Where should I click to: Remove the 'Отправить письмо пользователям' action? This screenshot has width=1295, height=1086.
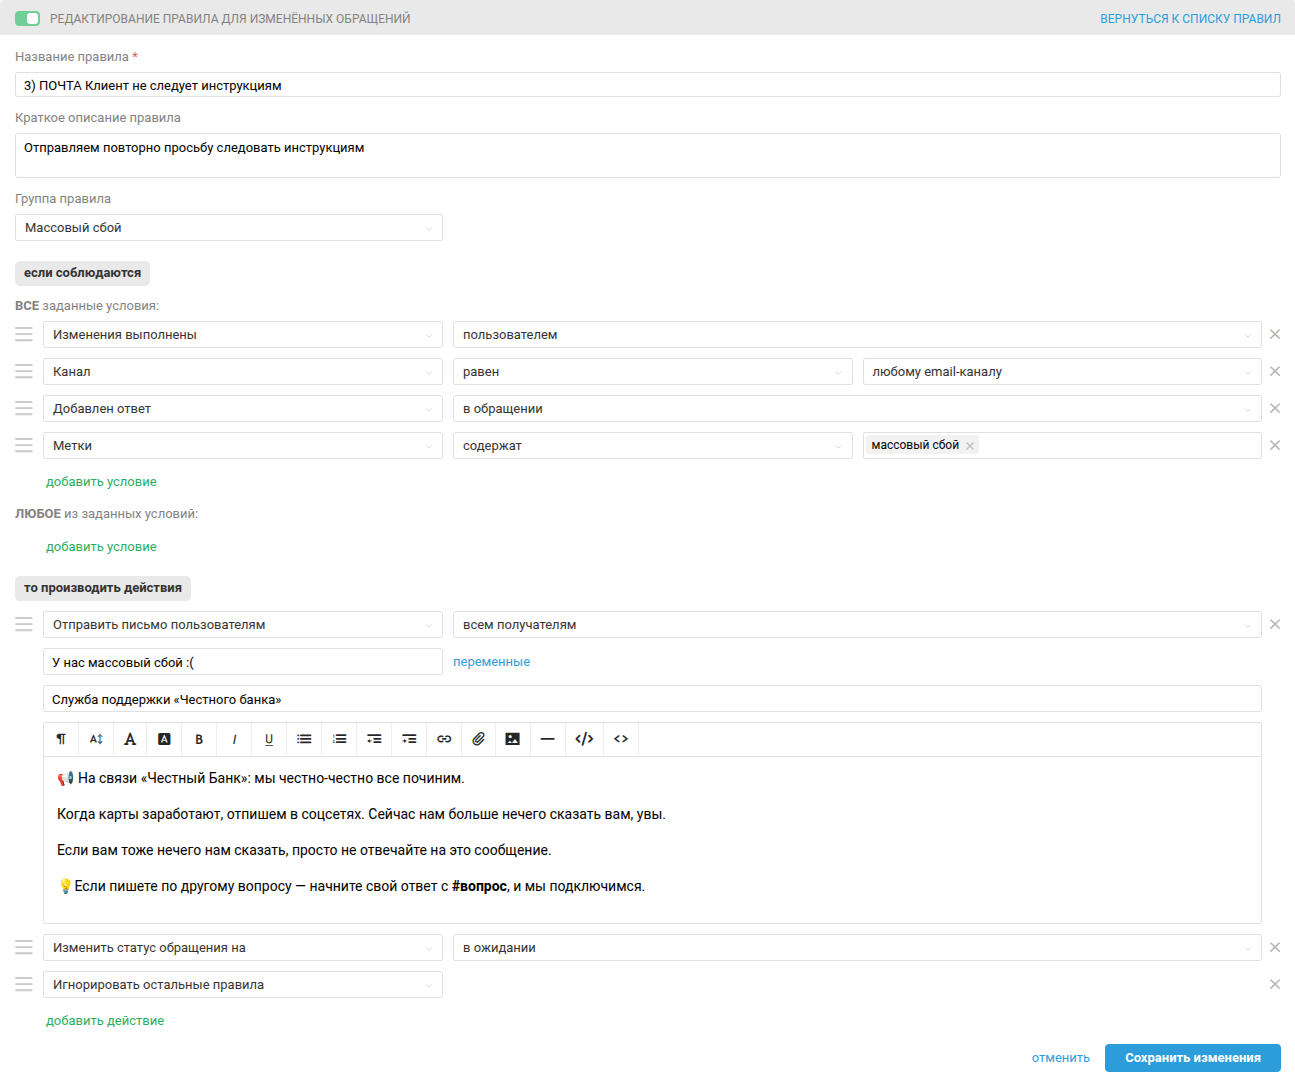(x=1275, y=624)
